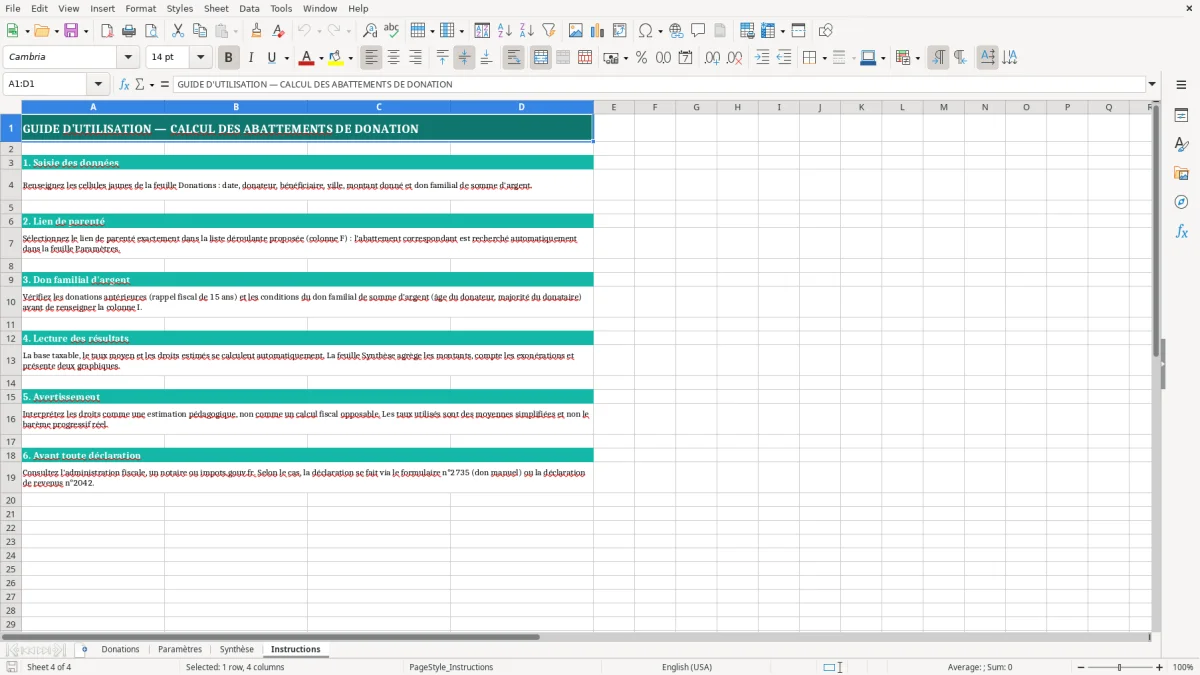Viewport: 1200px width, 675px height.
Task: Toggle Bold formatting
Action: click(228, 57)
